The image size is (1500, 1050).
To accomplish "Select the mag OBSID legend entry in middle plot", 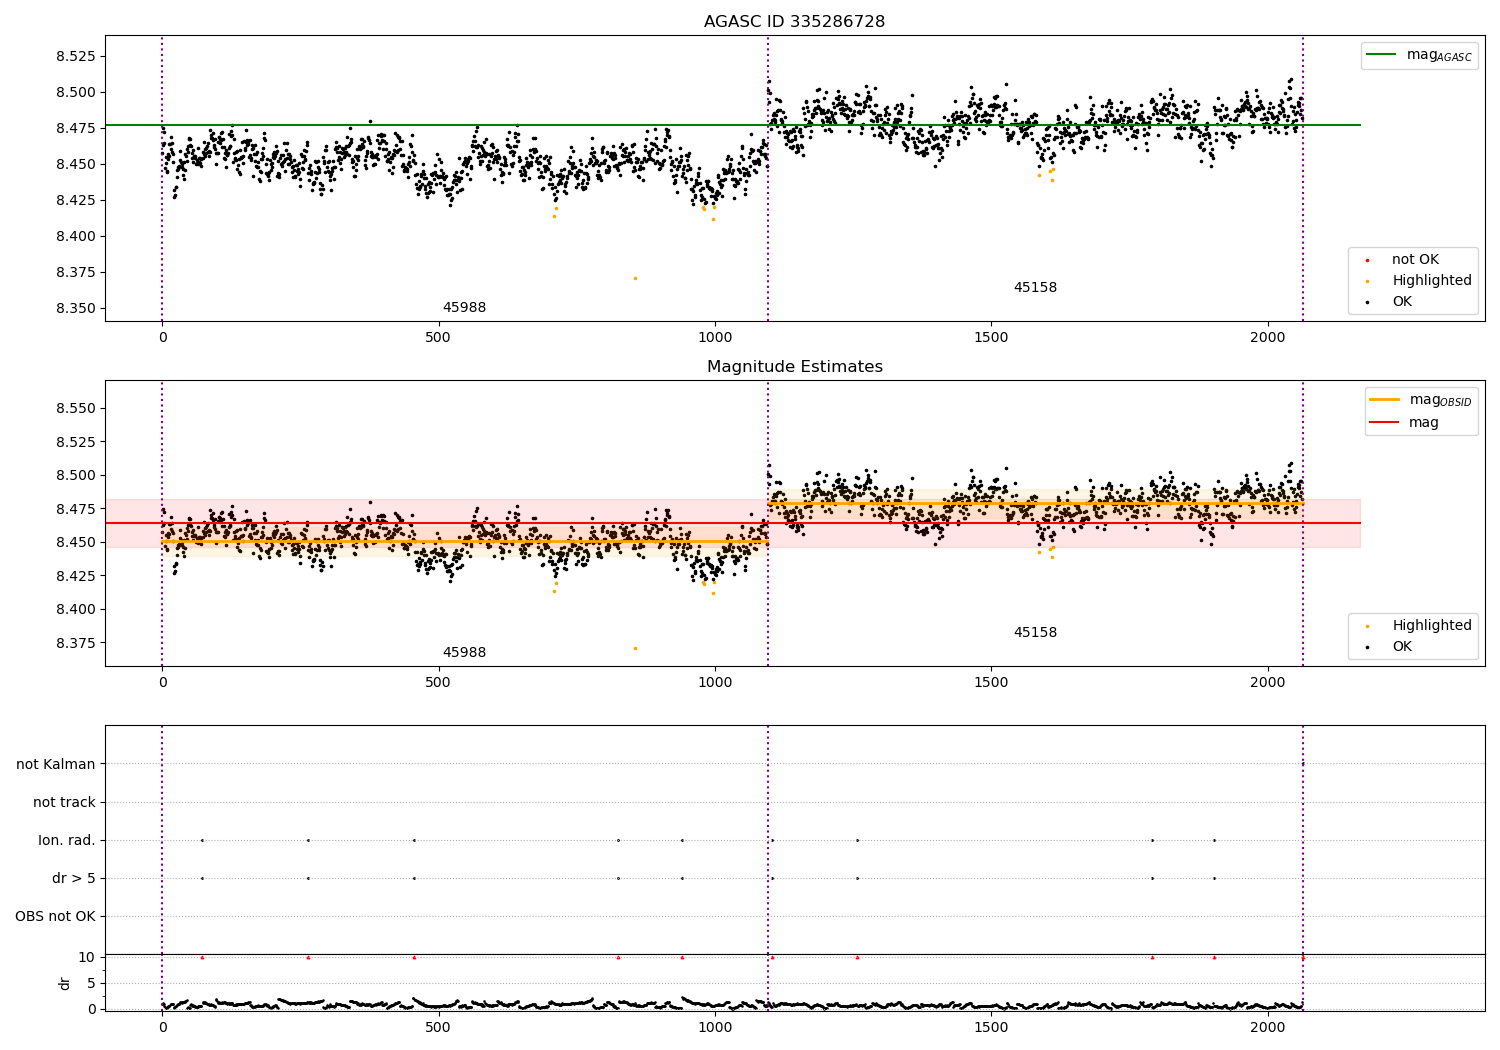I will coord(1421,400).
